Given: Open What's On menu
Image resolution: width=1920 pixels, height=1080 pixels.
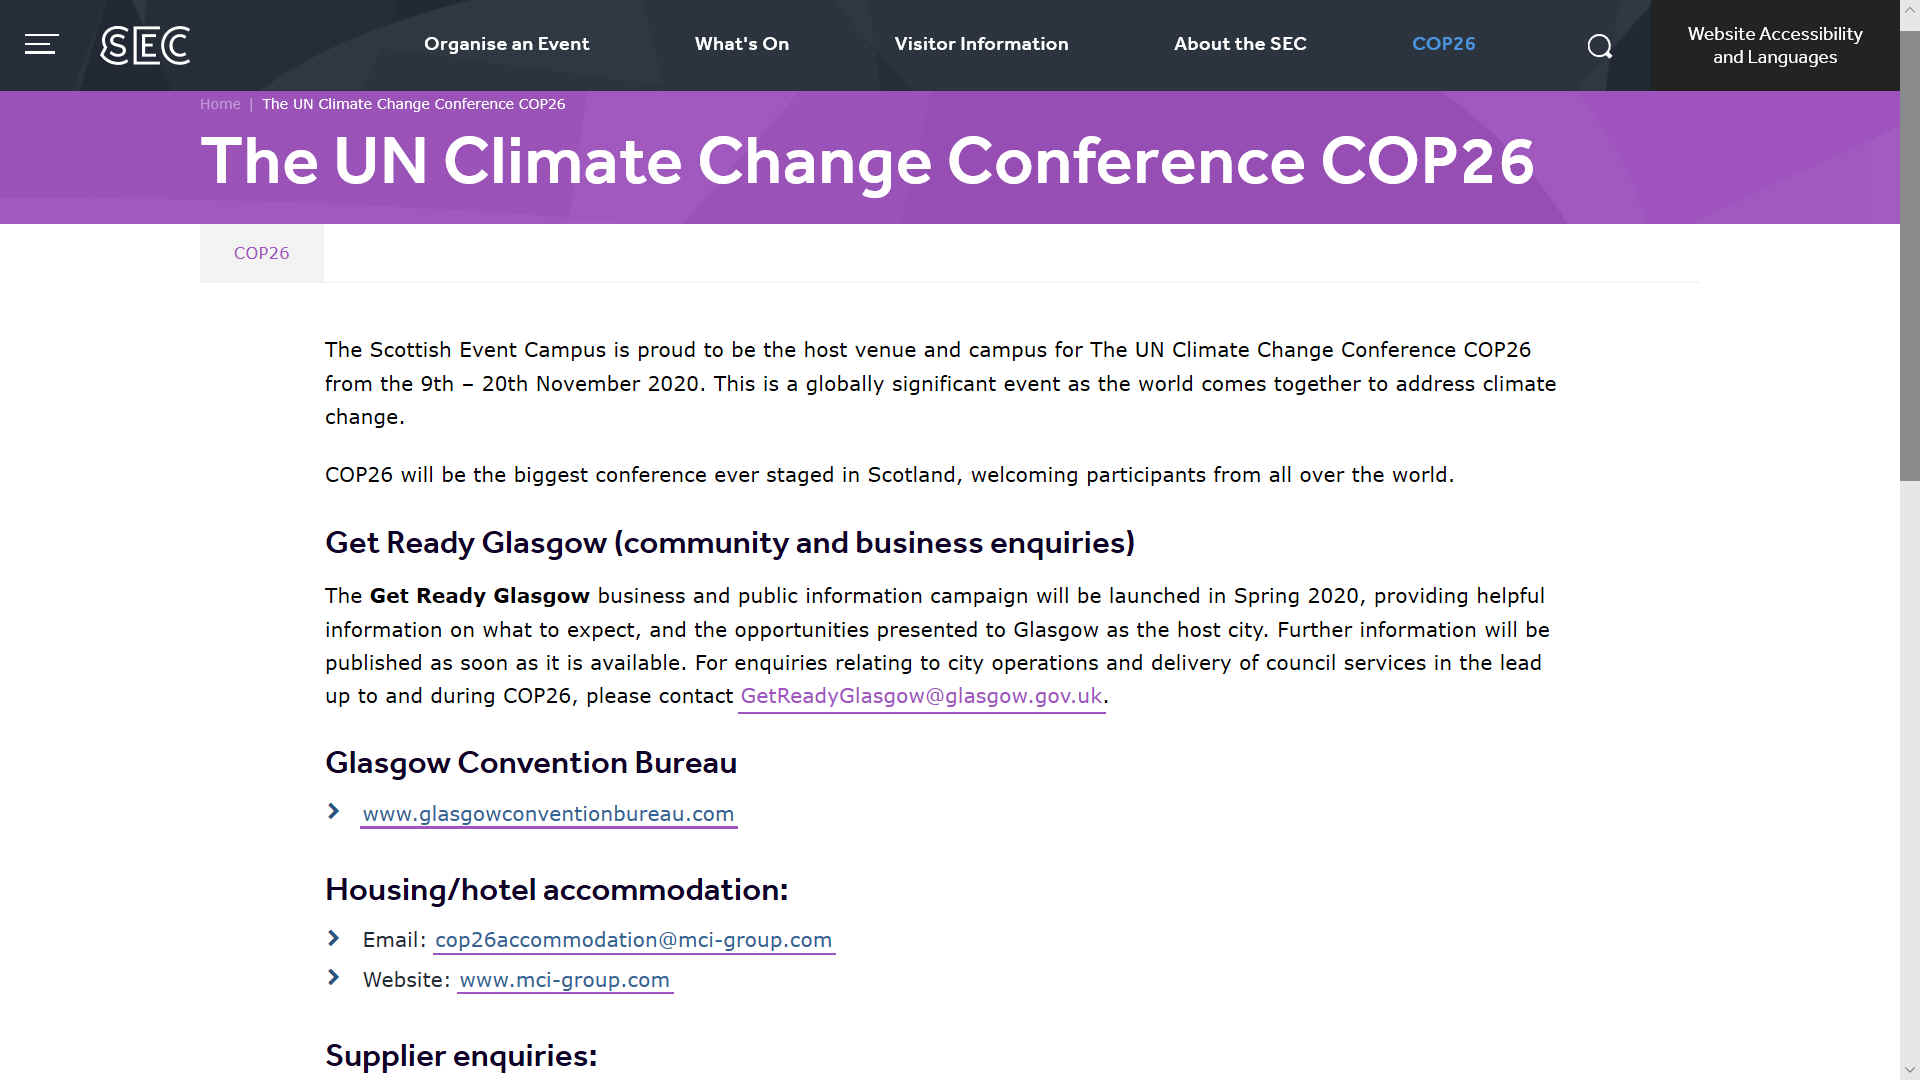Looking at the screenshot, I should pos(742,44).
